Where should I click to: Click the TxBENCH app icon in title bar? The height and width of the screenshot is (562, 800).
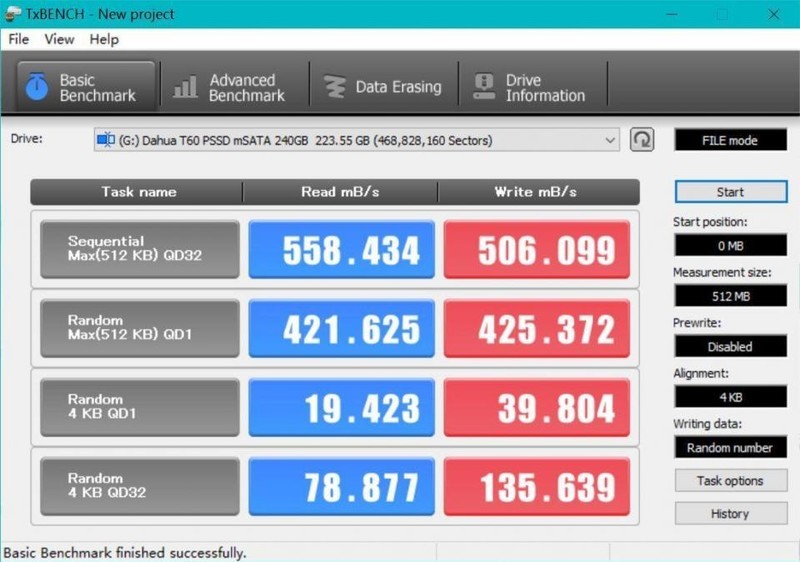12,14
